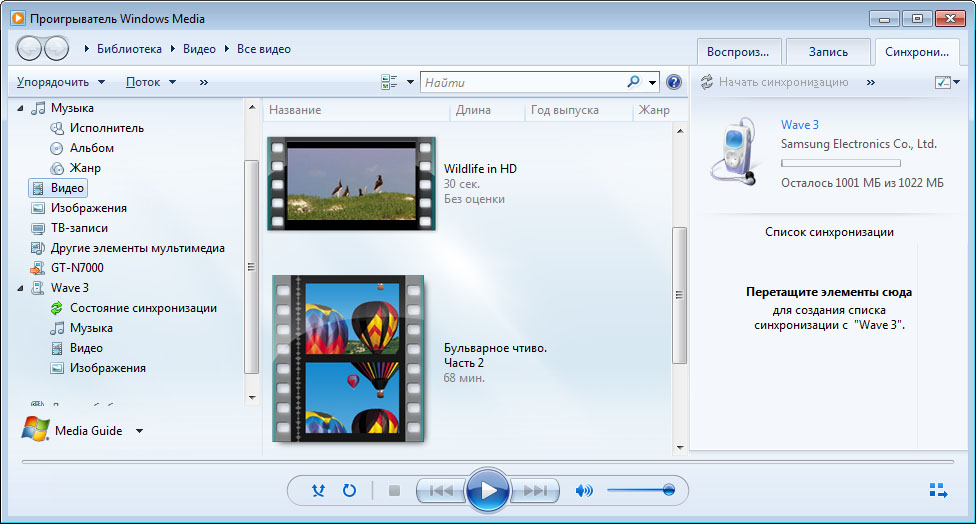This screenshot has width=976, height=524.
Task: Adjust the volume slider
Action: tap(641, 490)
